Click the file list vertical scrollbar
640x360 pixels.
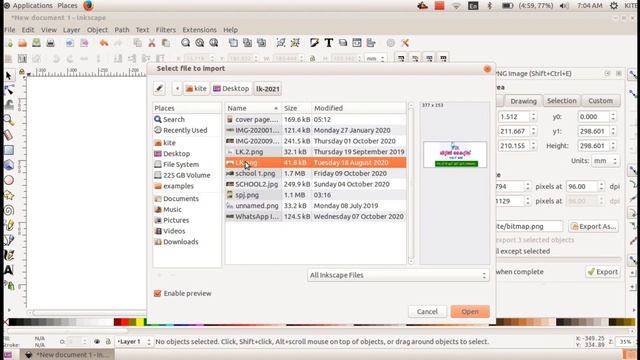pyautogui.click(x=411, y=183)
